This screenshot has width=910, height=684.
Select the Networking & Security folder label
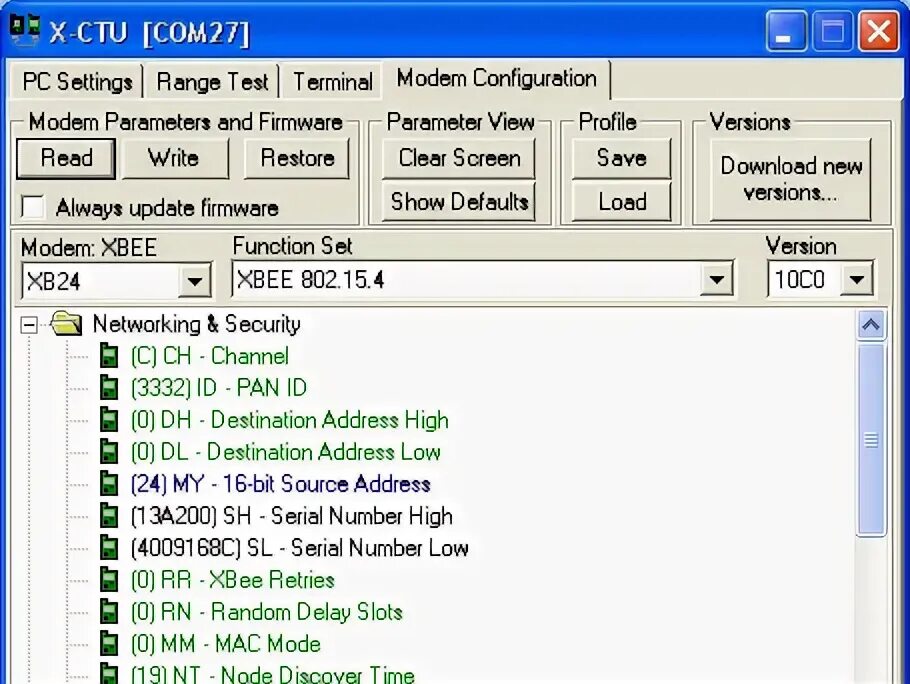click(x=197, y=324)
